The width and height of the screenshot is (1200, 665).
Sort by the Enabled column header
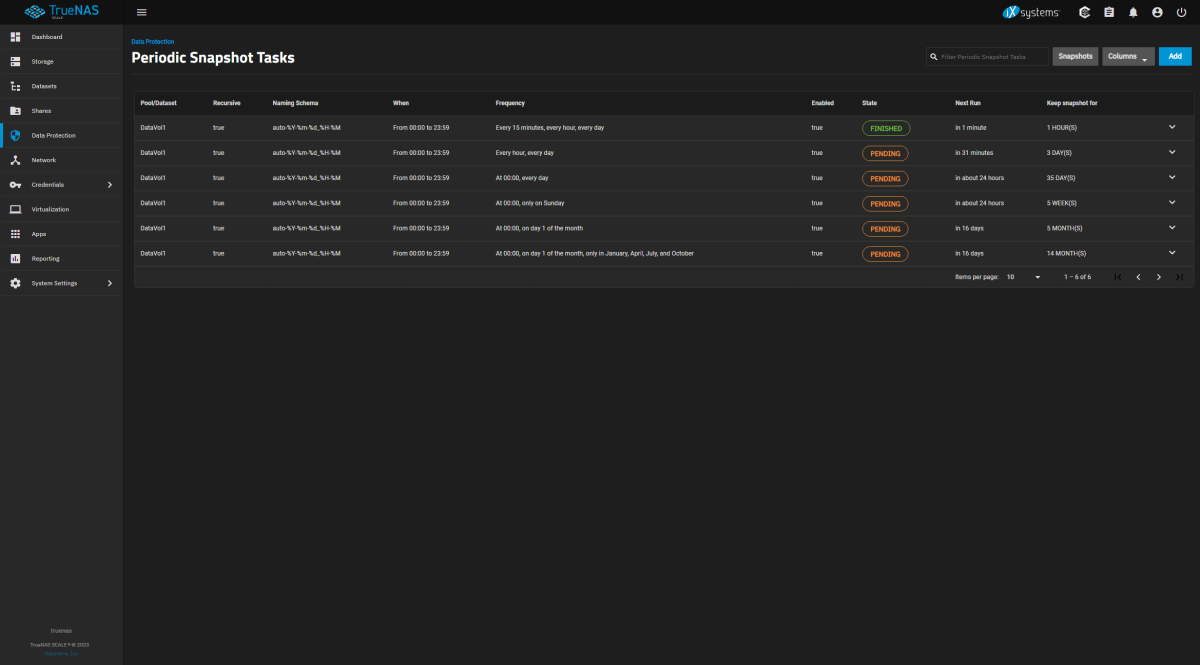pos(823,103)
